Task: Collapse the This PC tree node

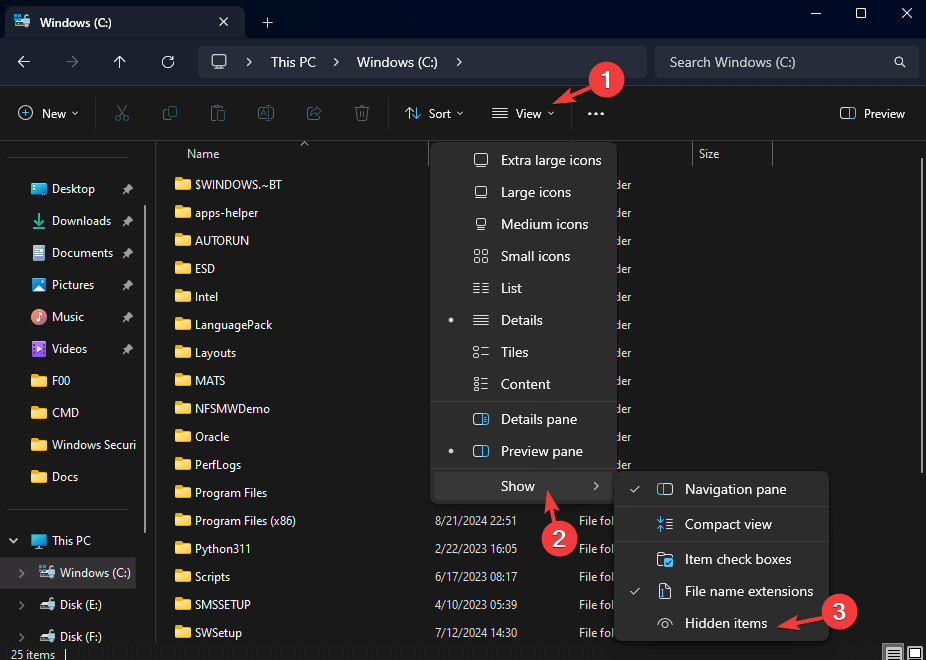Action: click(x=14, y=541)
